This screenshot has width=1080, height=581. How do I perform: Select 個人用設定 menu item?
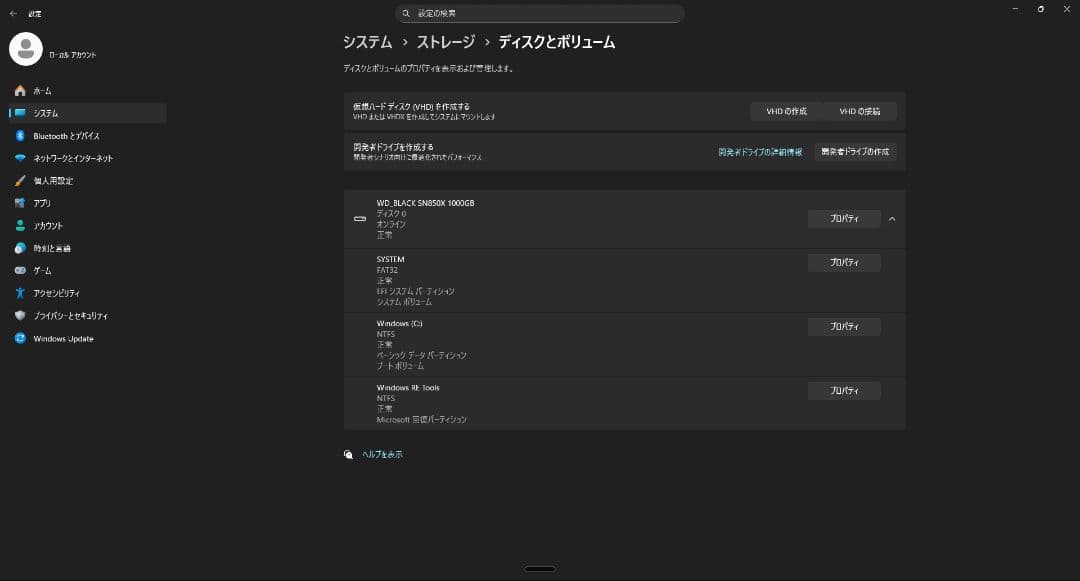(87, 180)
